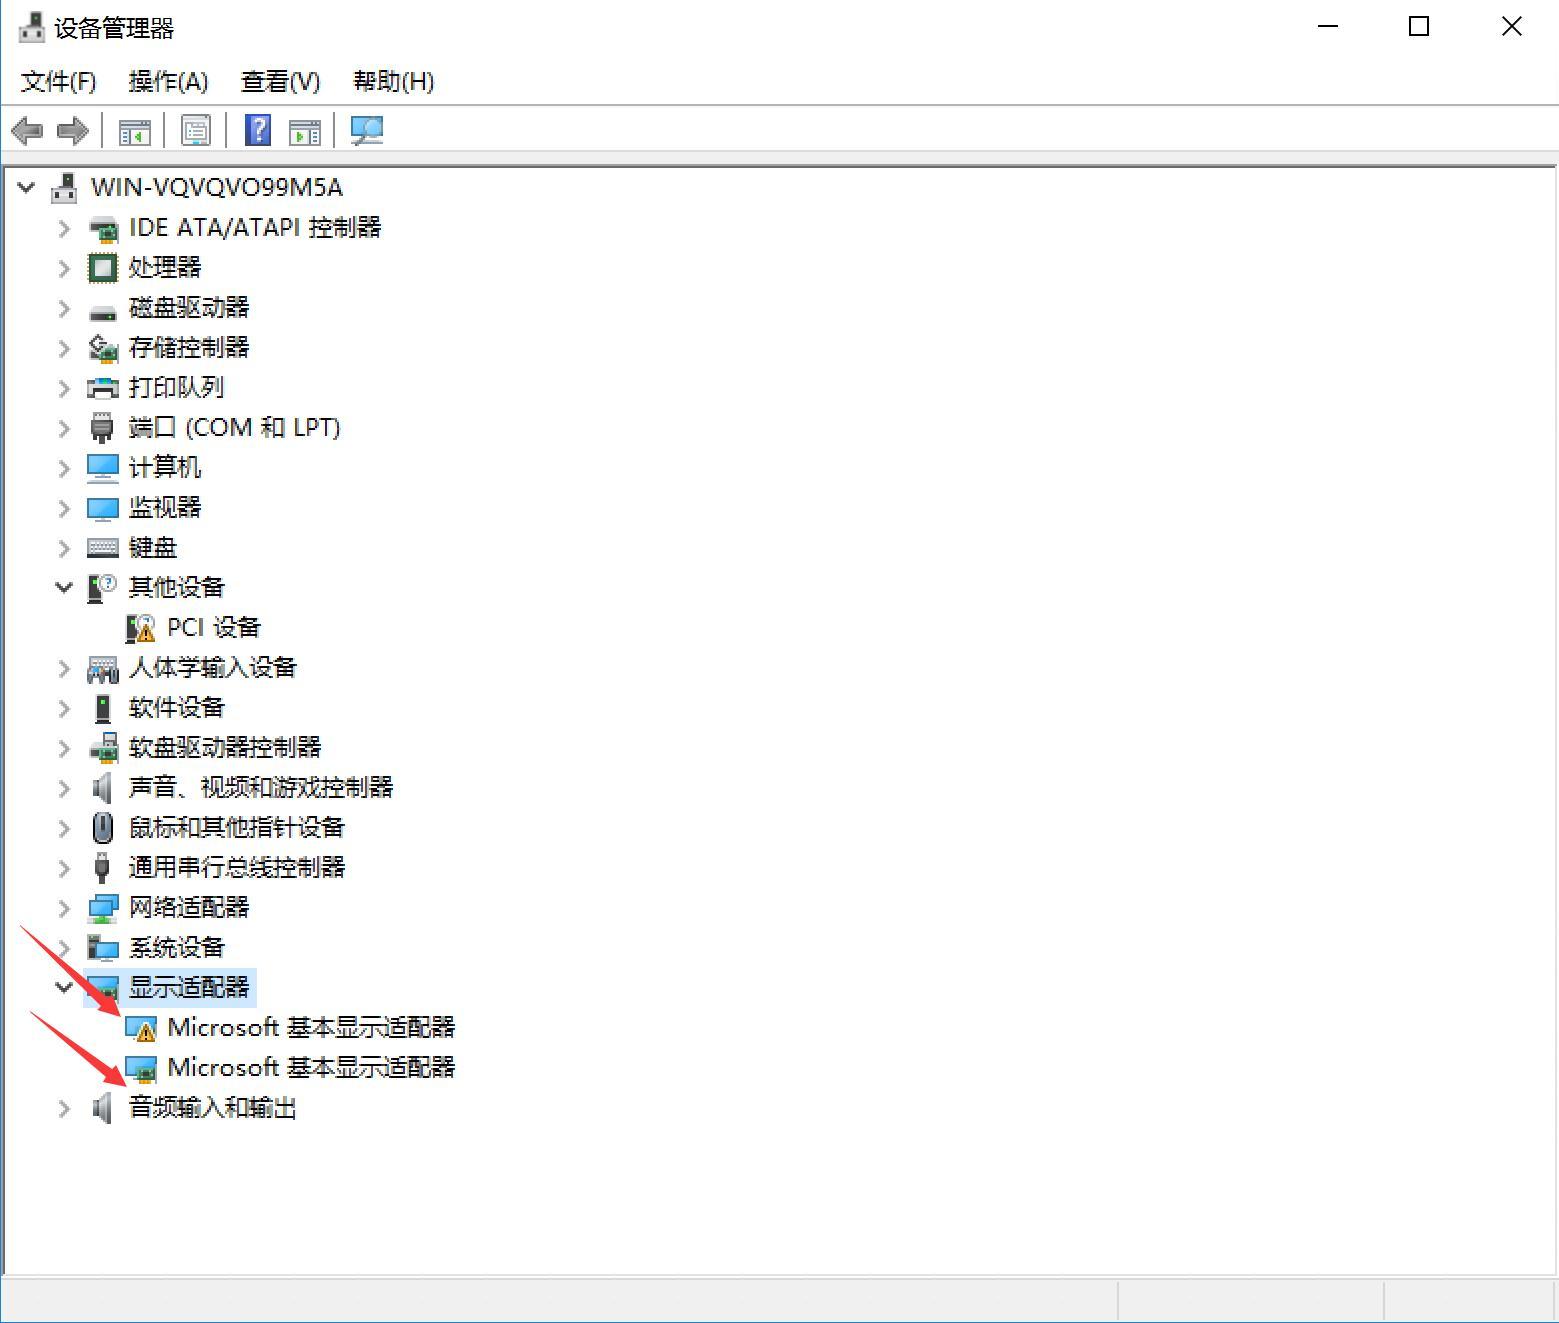The image size is (1559, 1323).
Task: Click the 软盘驱动器控制器 icon
Action: [x=103, y=748]
